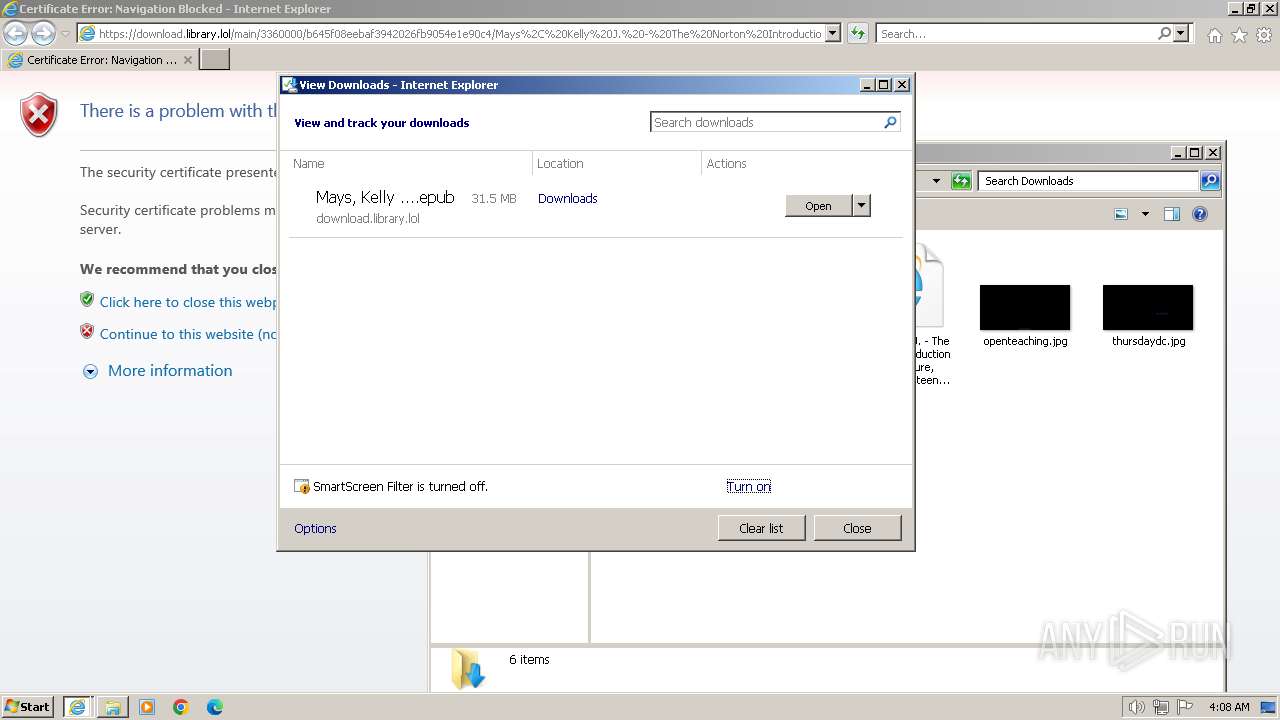
Task: Click the red shield certificate error icon
Action: point(39,115)
